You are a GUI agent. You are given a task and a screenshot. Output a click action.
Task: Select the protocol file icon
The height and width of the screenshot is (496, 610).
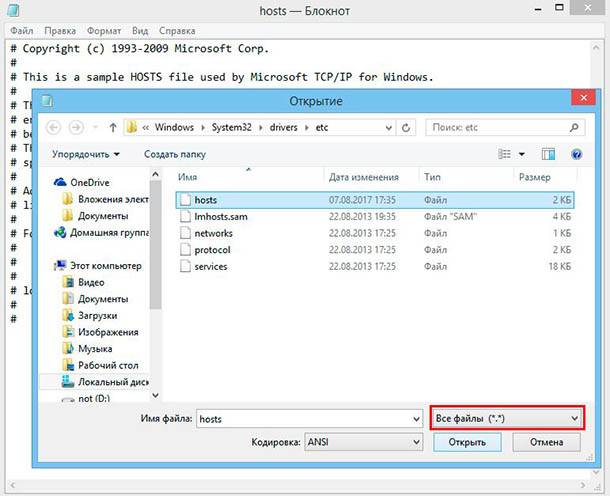[x=185, y=250]
